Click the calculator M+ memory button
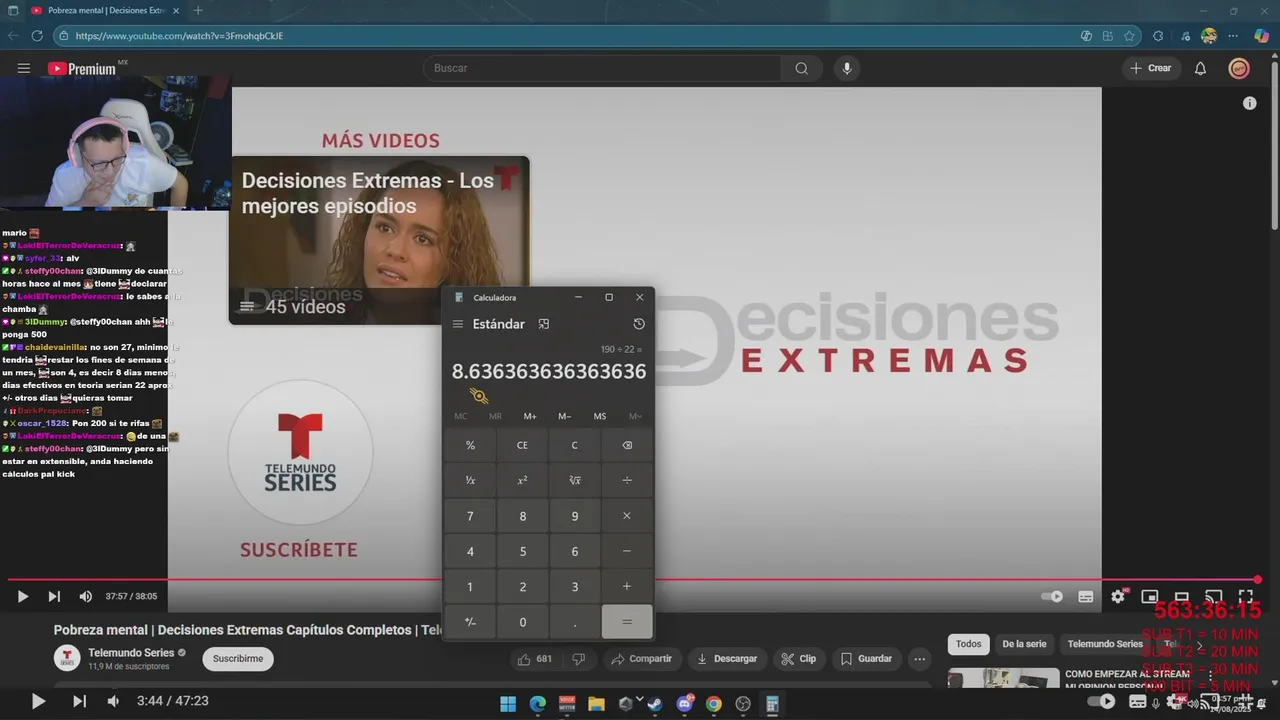Viewport: 1280px width, 720px height. pyautogui.click(x=530, y=416)
